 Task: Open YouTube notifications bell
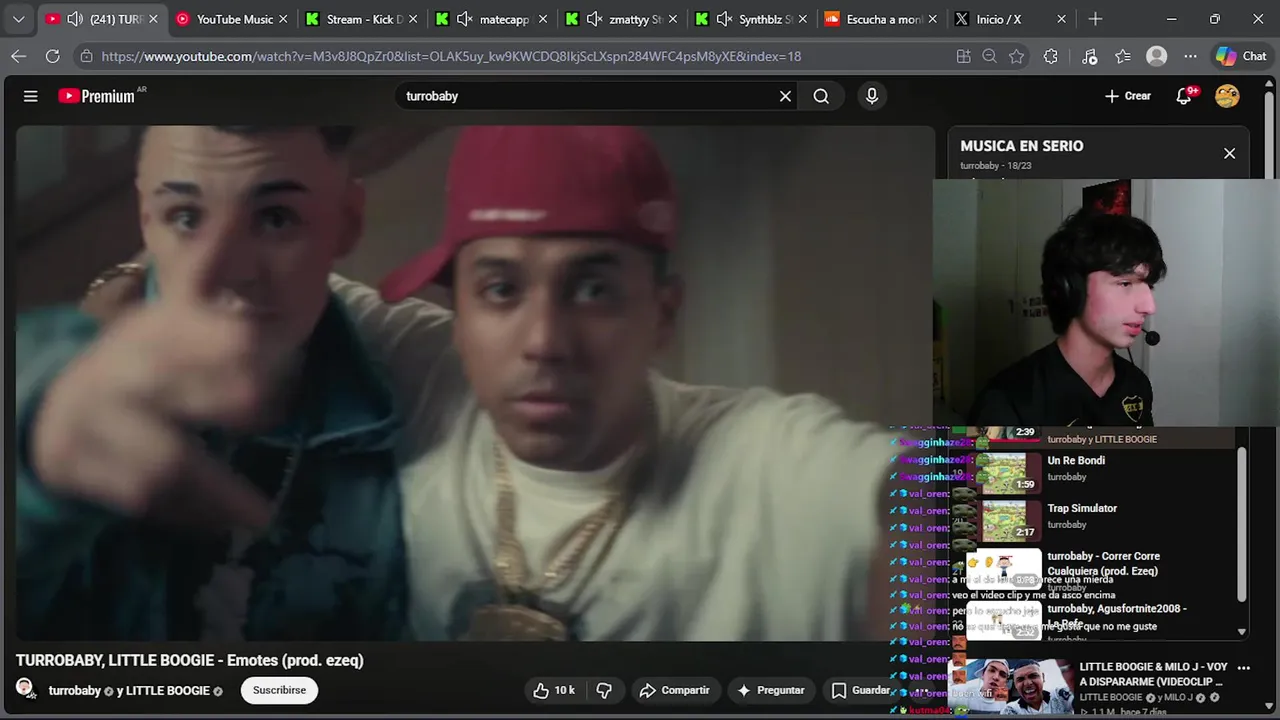[x=1185, y=96]
